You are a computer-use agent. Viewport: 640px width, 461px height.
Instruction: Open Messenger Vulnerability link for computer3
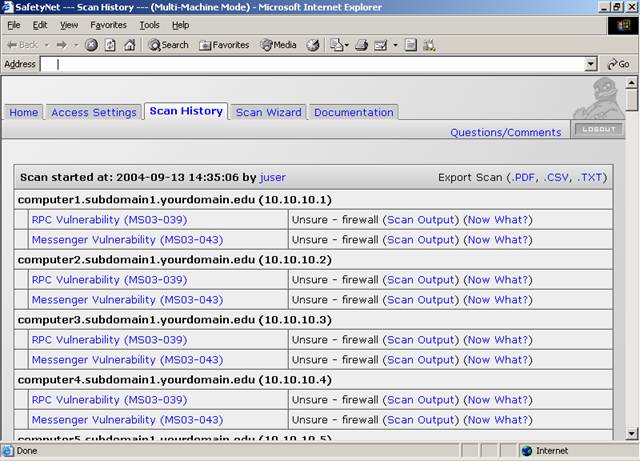pos(127,360)
